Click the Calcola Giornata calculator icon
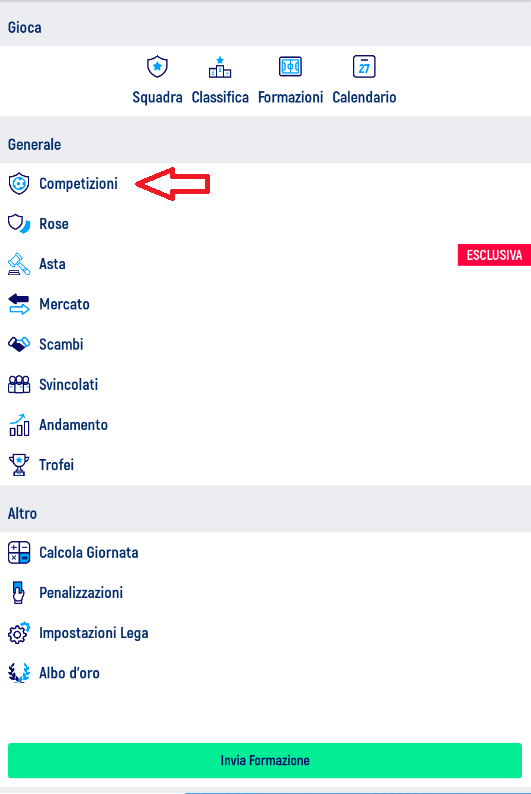The width and height of the screenshot is (531, 794). click(19, 552)
